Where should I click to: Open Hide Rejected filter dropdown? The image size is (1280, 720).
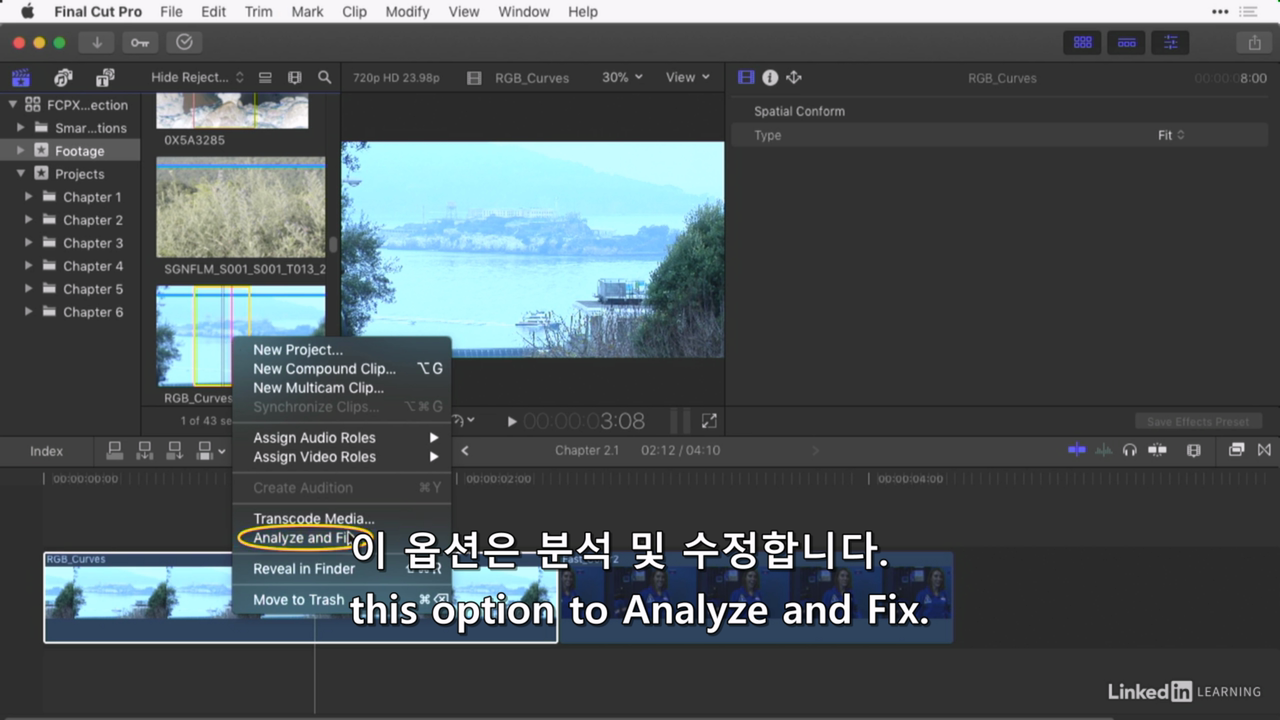(x=197, y=77)
